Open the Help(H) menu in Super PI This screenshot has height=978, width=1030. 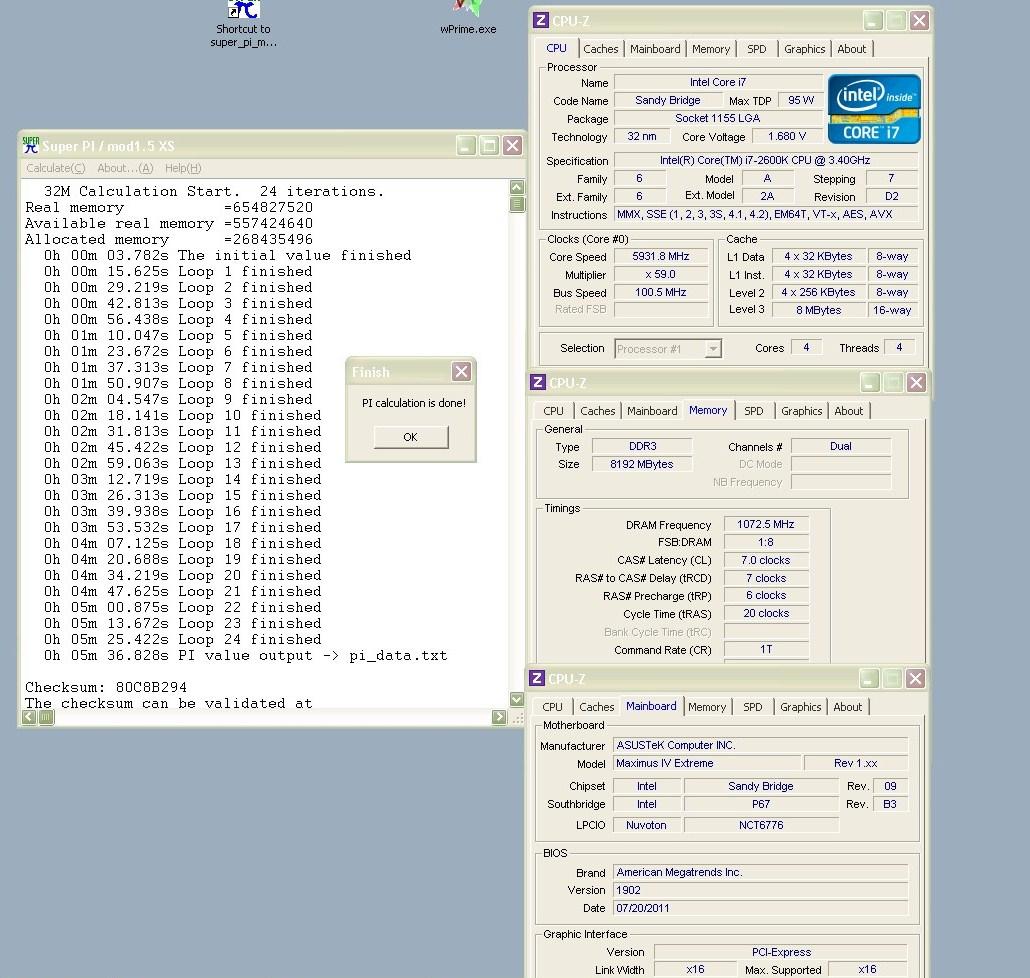point(183,168)
